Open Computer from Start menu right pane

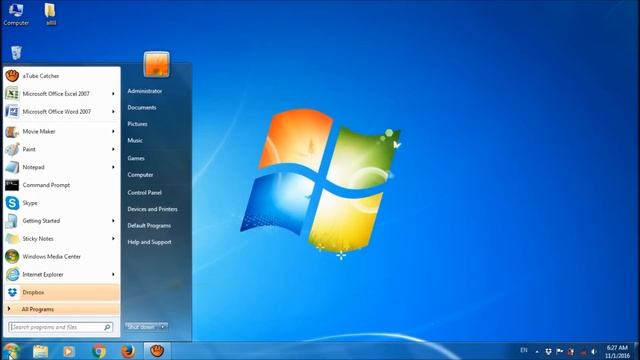point(140,175)
